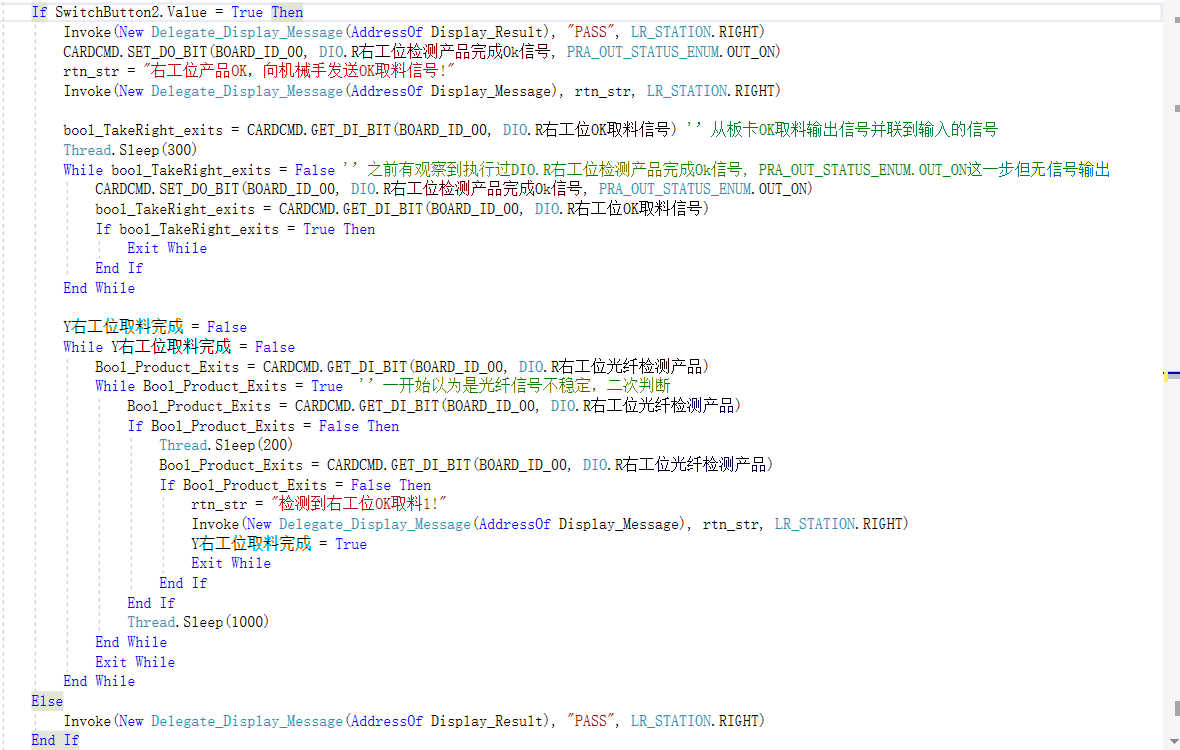Click 'While Y右工位取料完成 = False' line
Viewport: 1180px width, 750px height.
pos(179,347)
